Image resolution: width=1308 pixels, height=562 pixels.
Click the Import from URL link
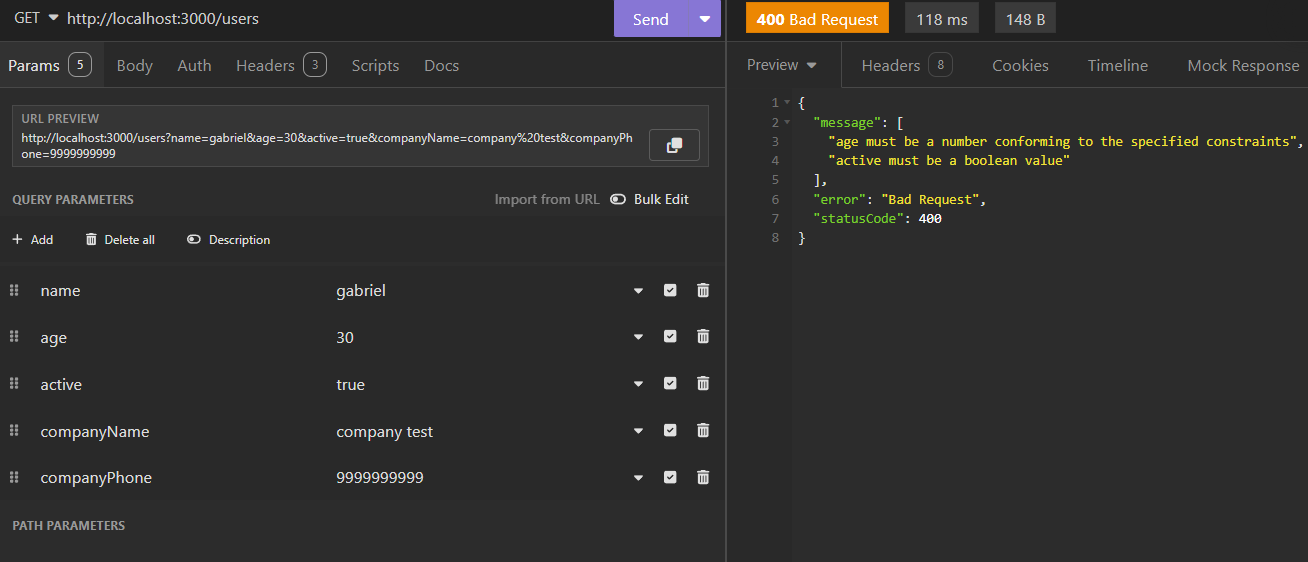(547, 199)
